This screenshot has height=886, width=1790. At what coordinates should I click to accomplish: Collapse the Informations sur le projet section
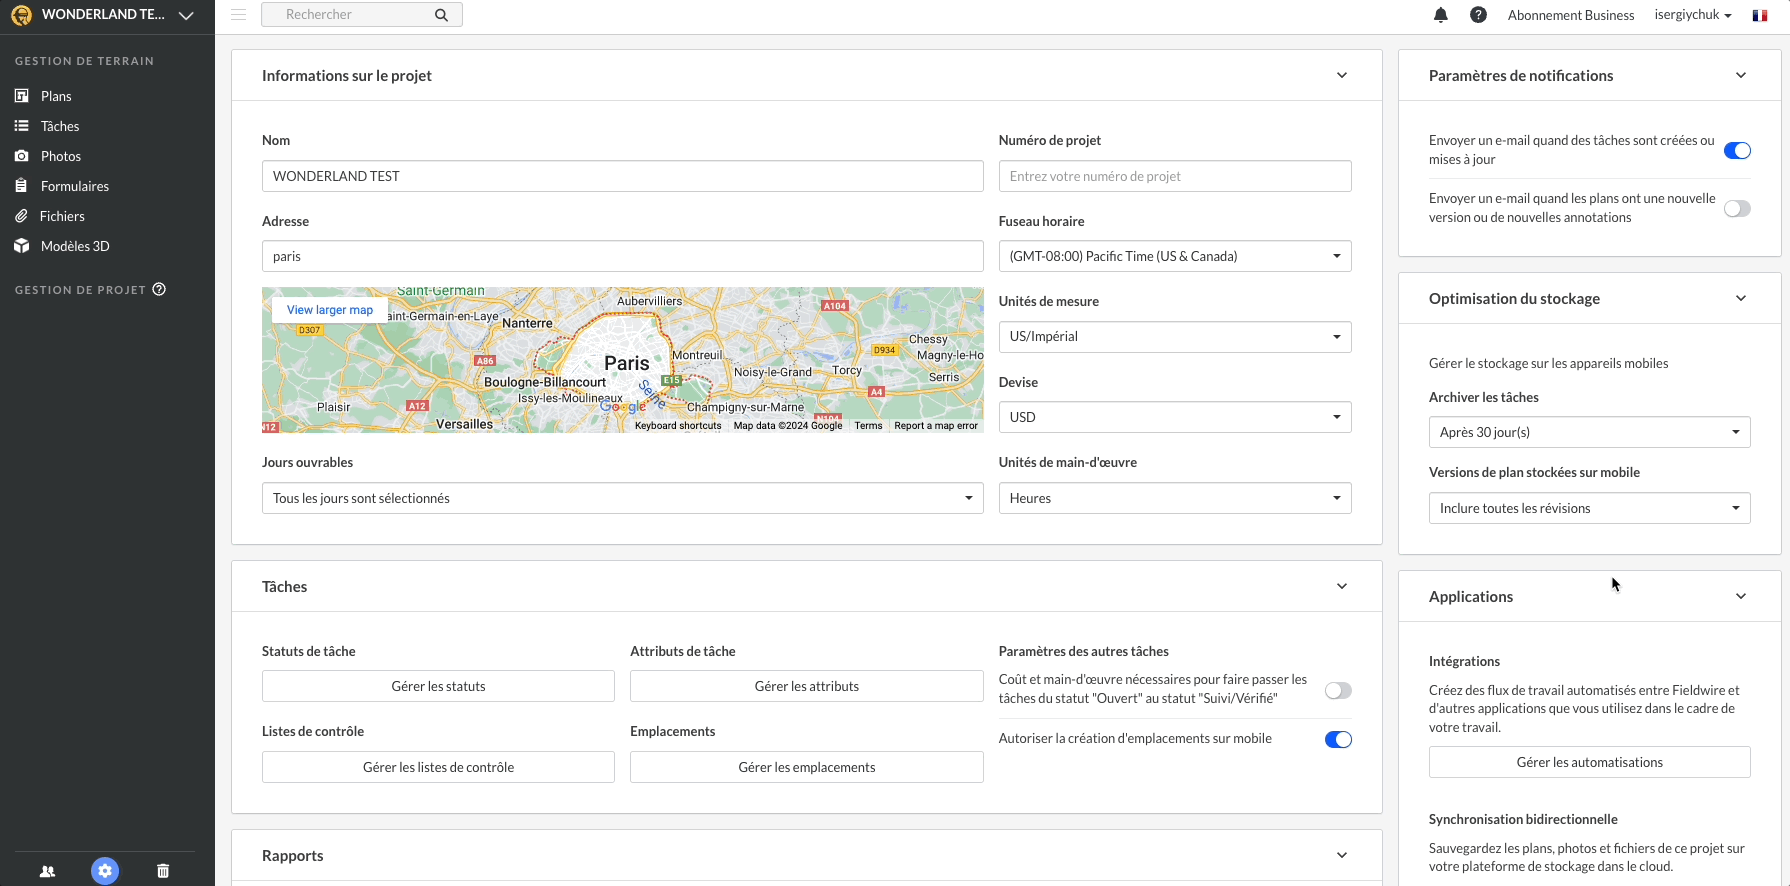1342,76
